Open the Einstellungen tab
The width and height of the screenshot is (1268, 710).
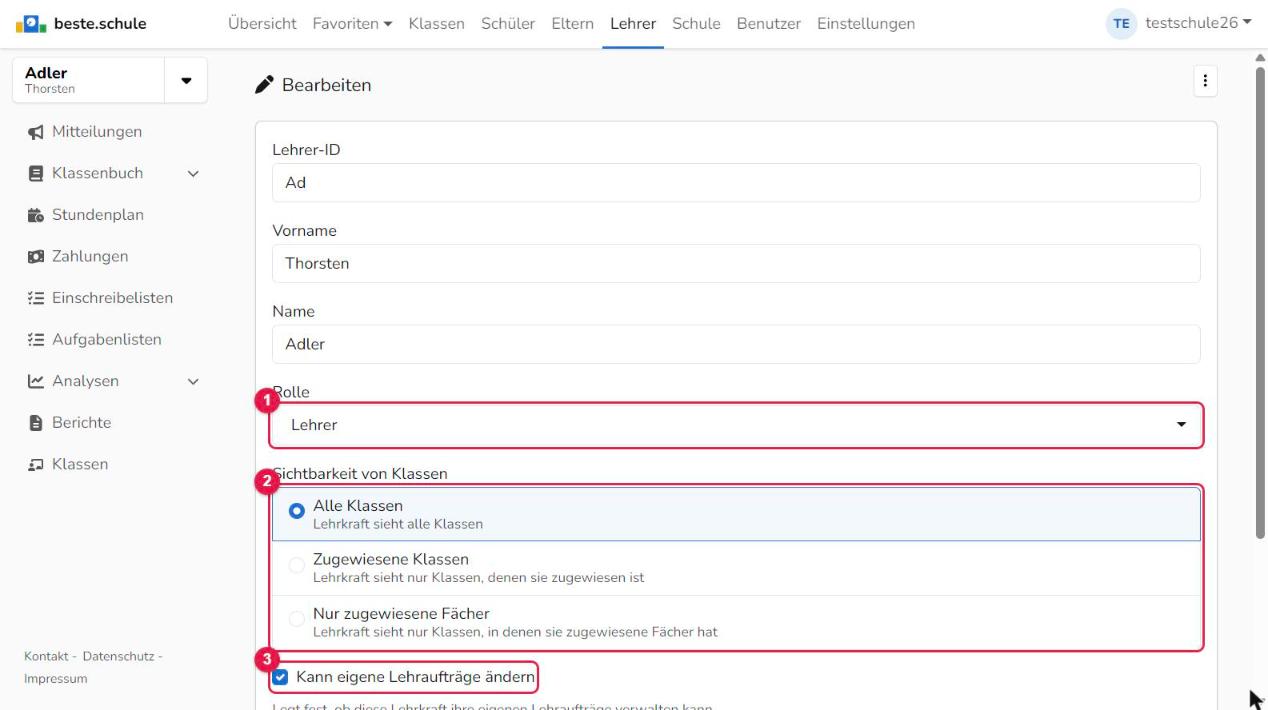pyautogui.click(x=866, y=23)
